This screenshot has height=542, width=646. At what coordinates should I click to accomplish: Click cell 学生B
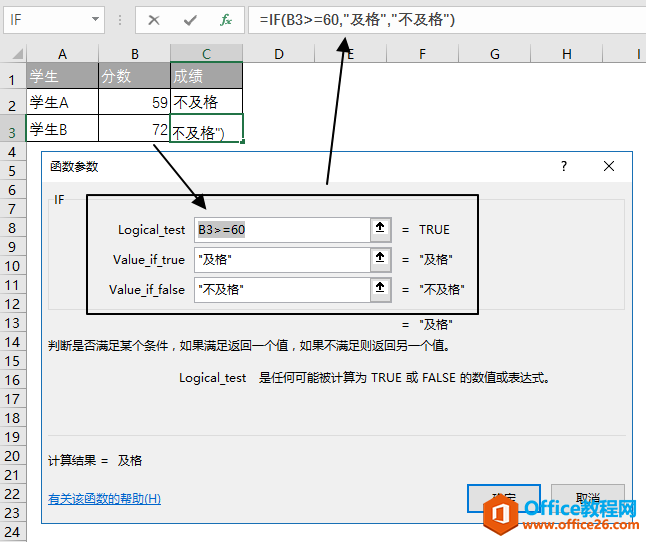coord(62,128)
